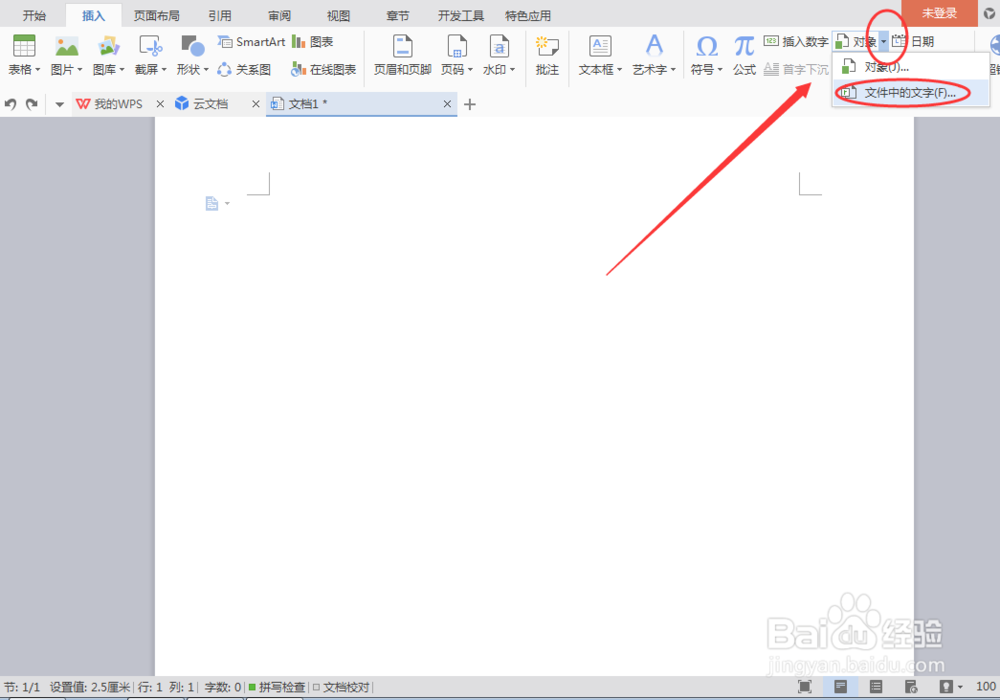Image resolution: width=1000 pixels, height=700 pixels.
Task: Click 插入数字 insert number
Action: pyautogui.click(x=796, y=42)
